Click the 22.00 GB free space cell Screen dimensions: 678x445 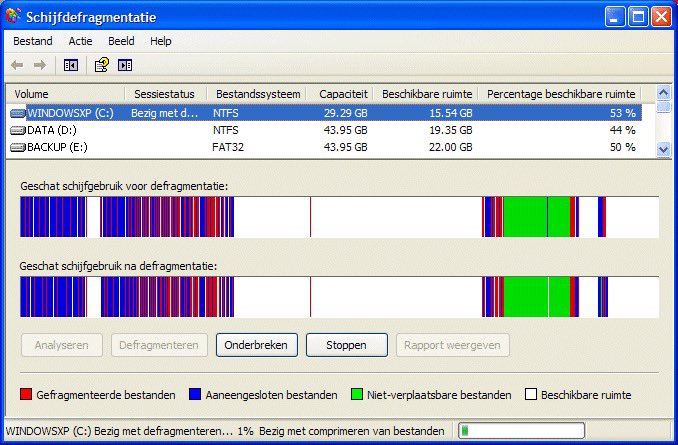[x=451, y=147]
